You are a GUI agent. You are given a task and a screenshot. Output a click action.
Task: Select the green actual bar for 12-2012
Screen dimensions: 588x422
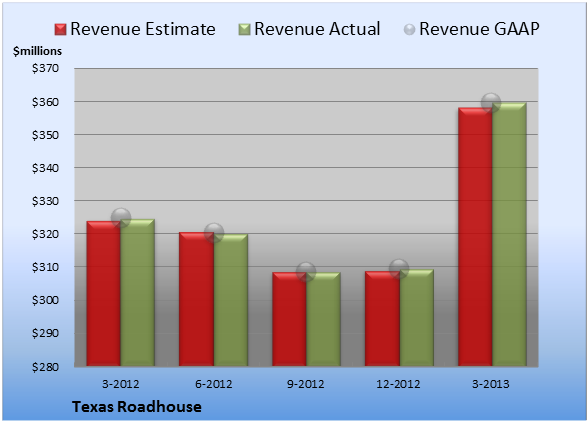(x=416, y=318)
